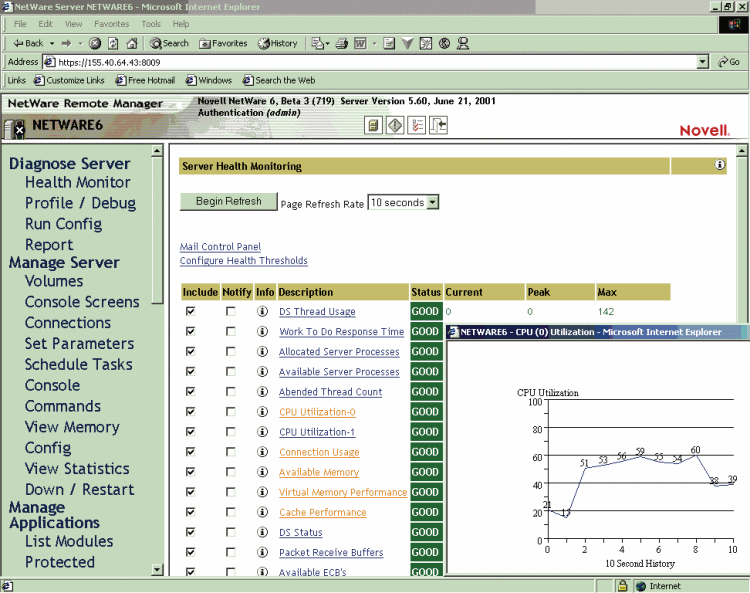This screenshot has height=593, width=750.
Task: Click the diamond health status icon in header
Action: click(395, 125)
